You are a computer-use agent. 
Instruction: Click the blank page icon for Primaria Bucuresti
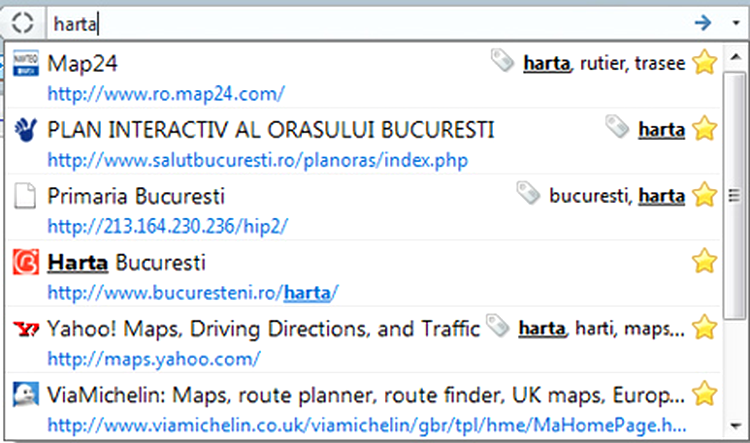(x=25, y=196)
